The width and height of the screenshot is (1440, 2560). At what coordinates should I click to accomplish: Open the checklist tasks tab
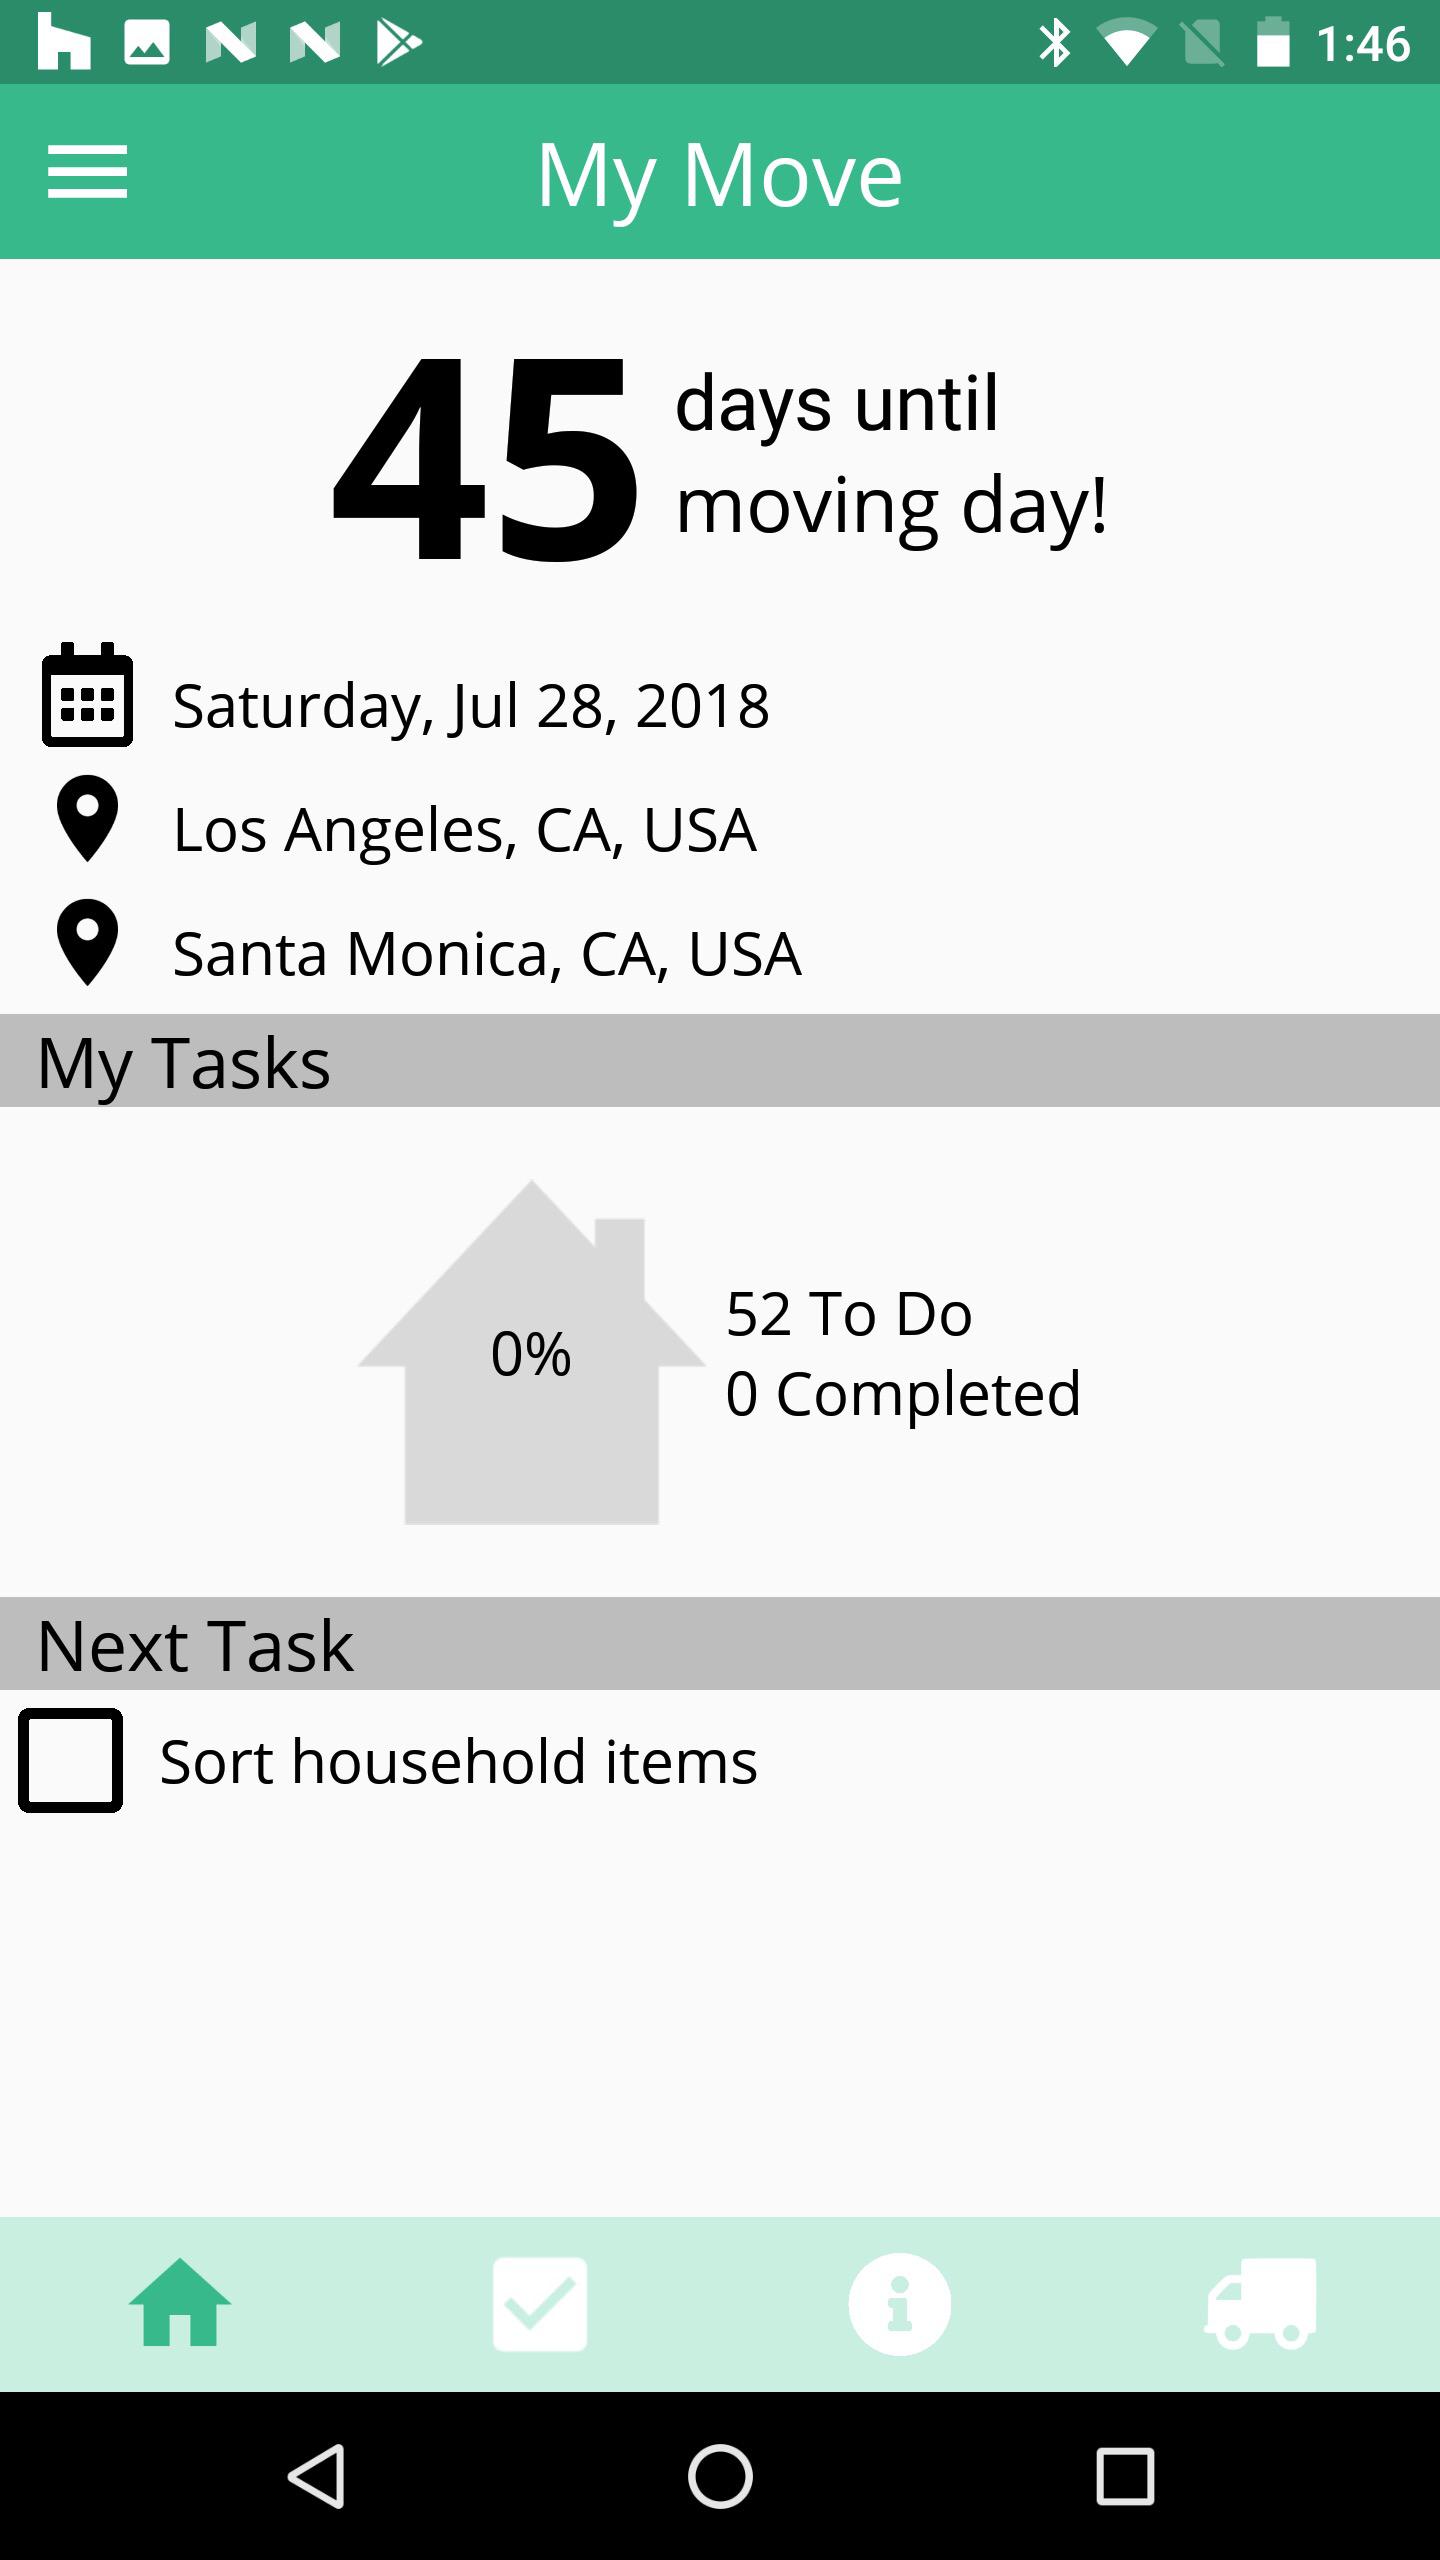(x=540, y=2304)
